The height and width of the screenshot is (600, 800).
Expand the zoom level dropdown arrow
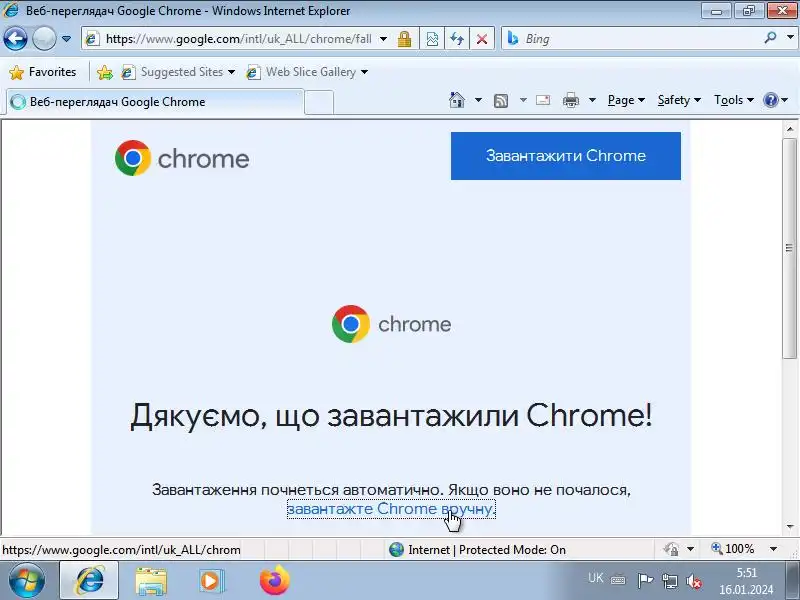tap(773, 549)
